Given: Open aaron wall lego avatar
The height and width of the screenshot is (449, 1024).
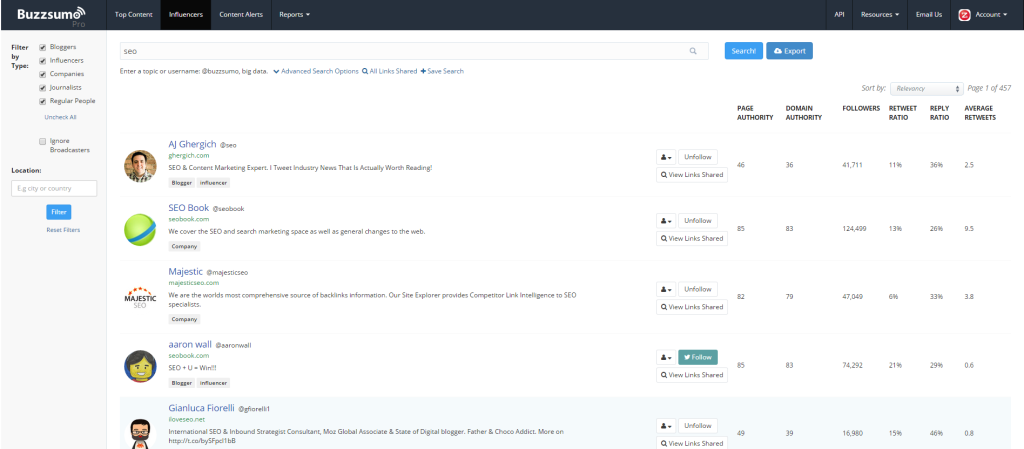Looking at the screenshot, I should pos(140,366).
